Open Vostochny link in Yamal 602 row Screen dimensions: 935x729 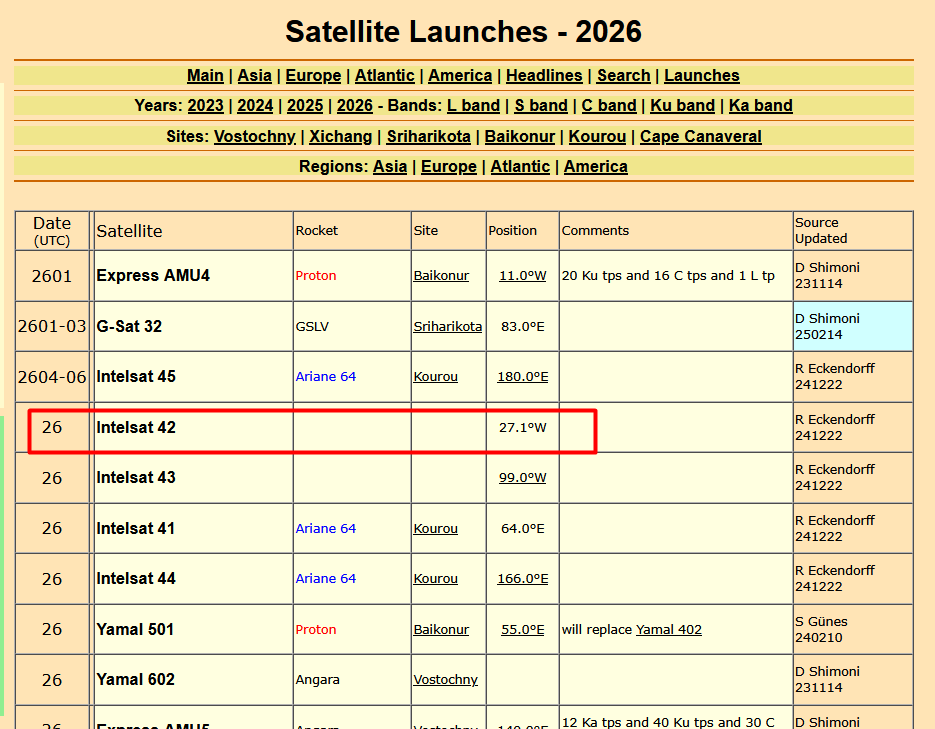[445, 680]
